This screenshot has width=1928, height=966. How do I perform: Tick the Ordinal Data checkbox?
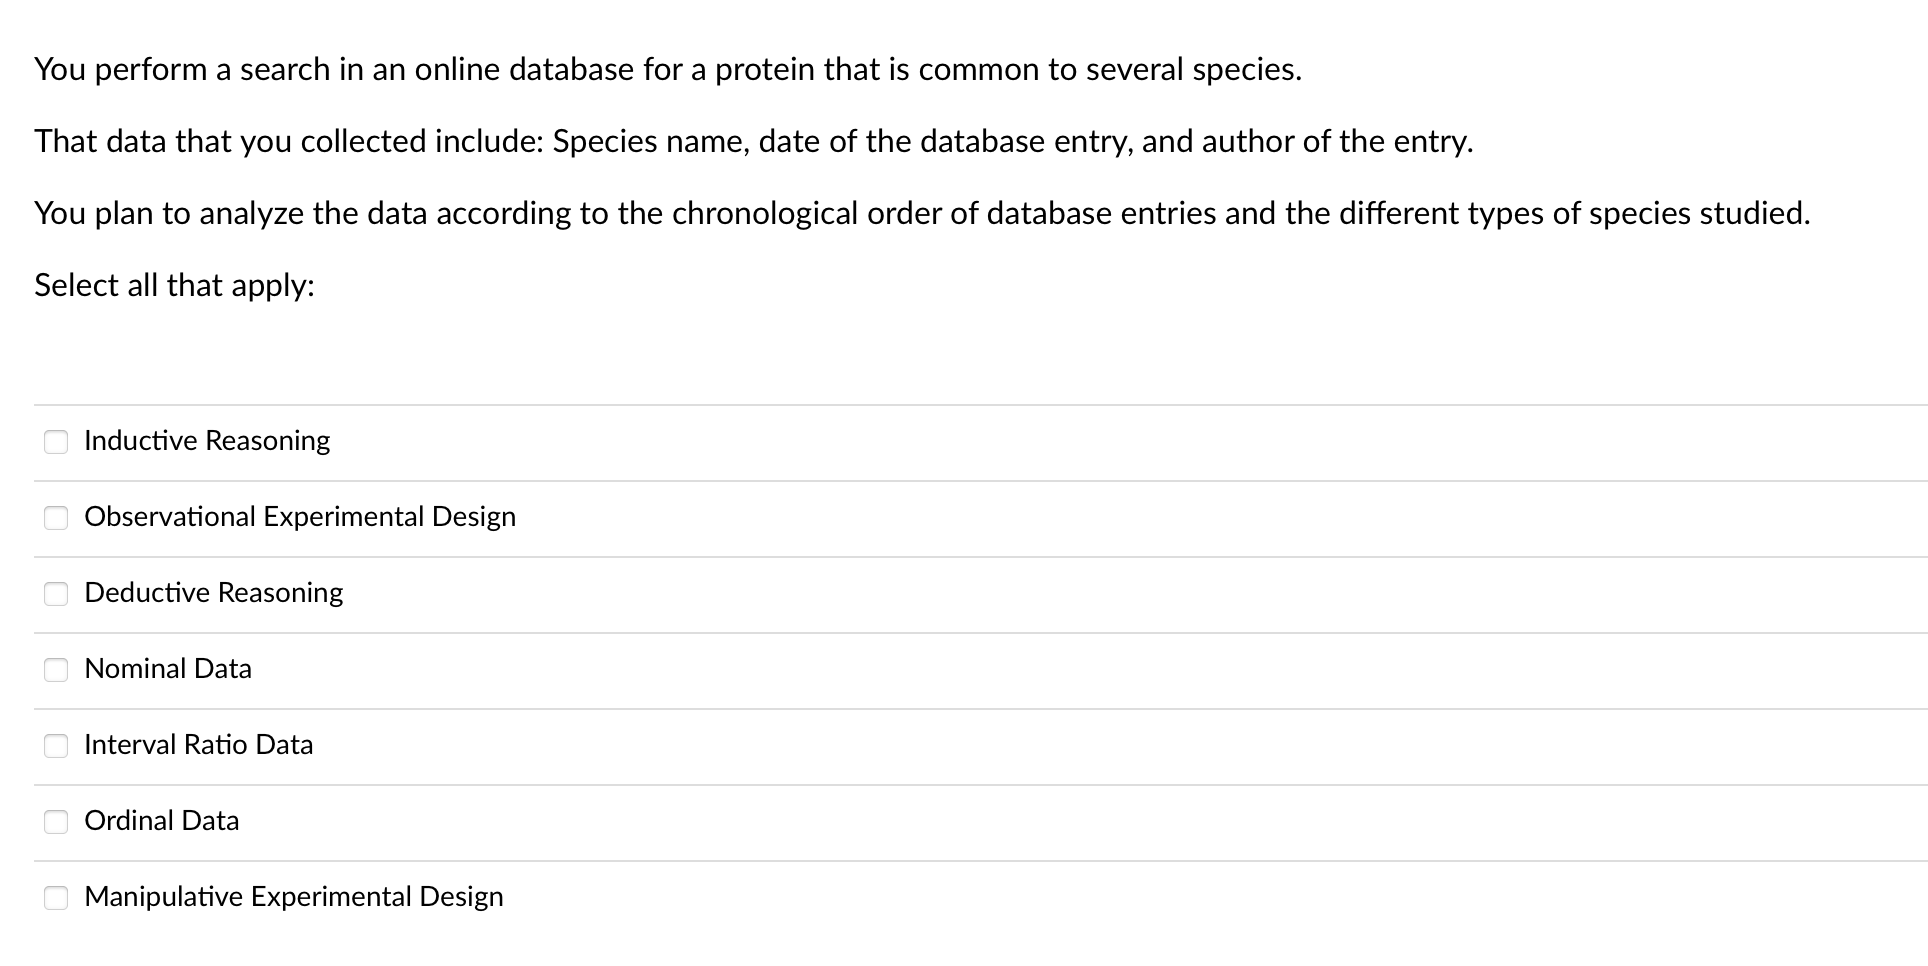coord(56,822)
